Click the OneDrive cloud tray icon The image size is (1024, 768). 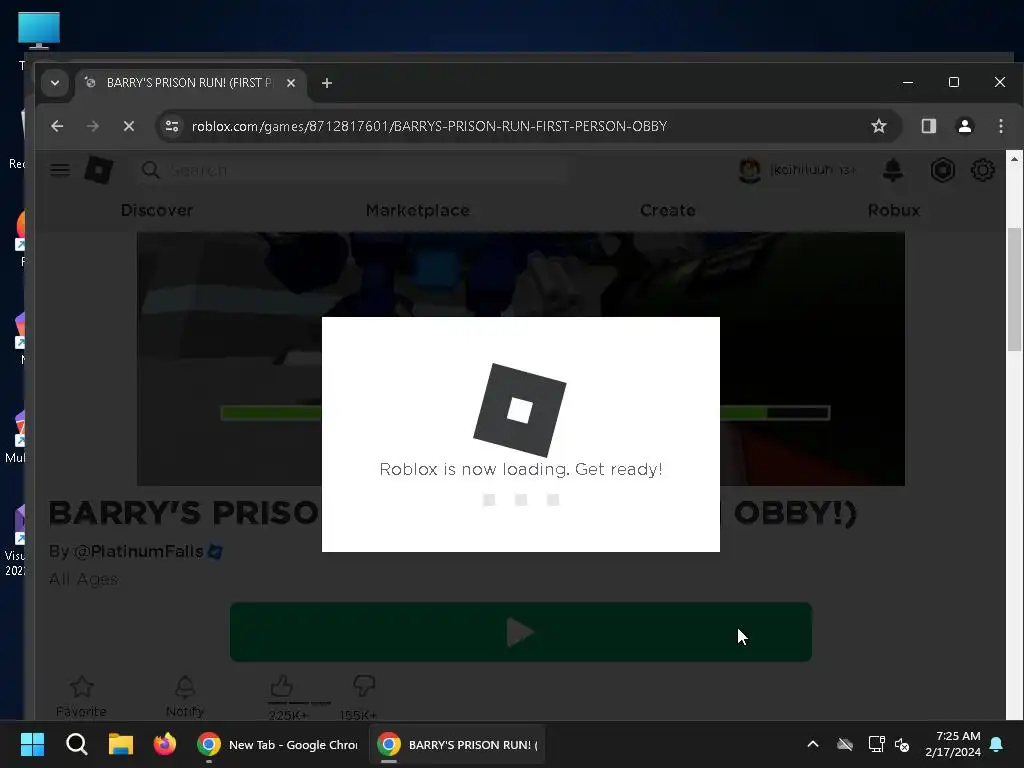pyautogui.click(x=845, y=744)
